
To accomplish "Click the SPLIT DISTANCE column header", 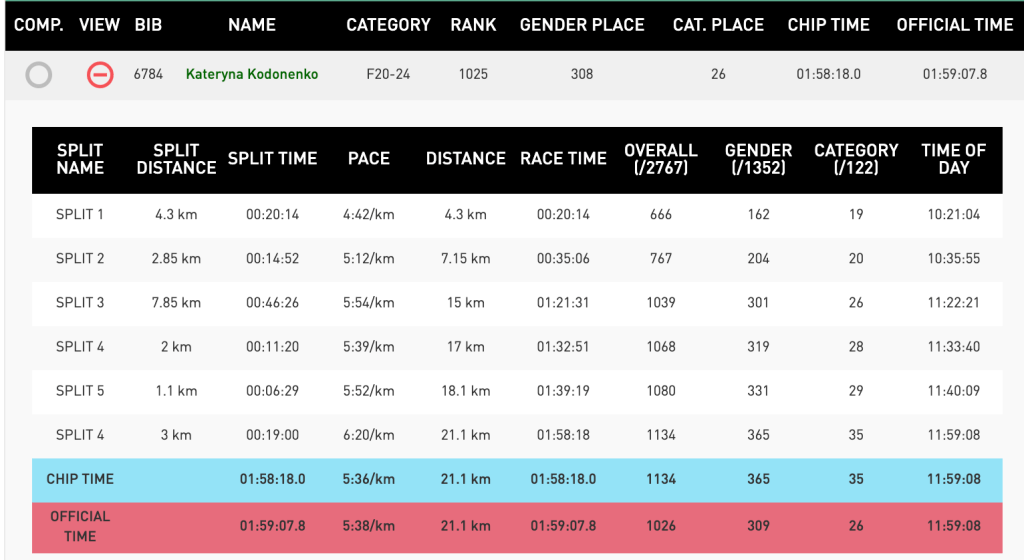I will pos(176,159).
